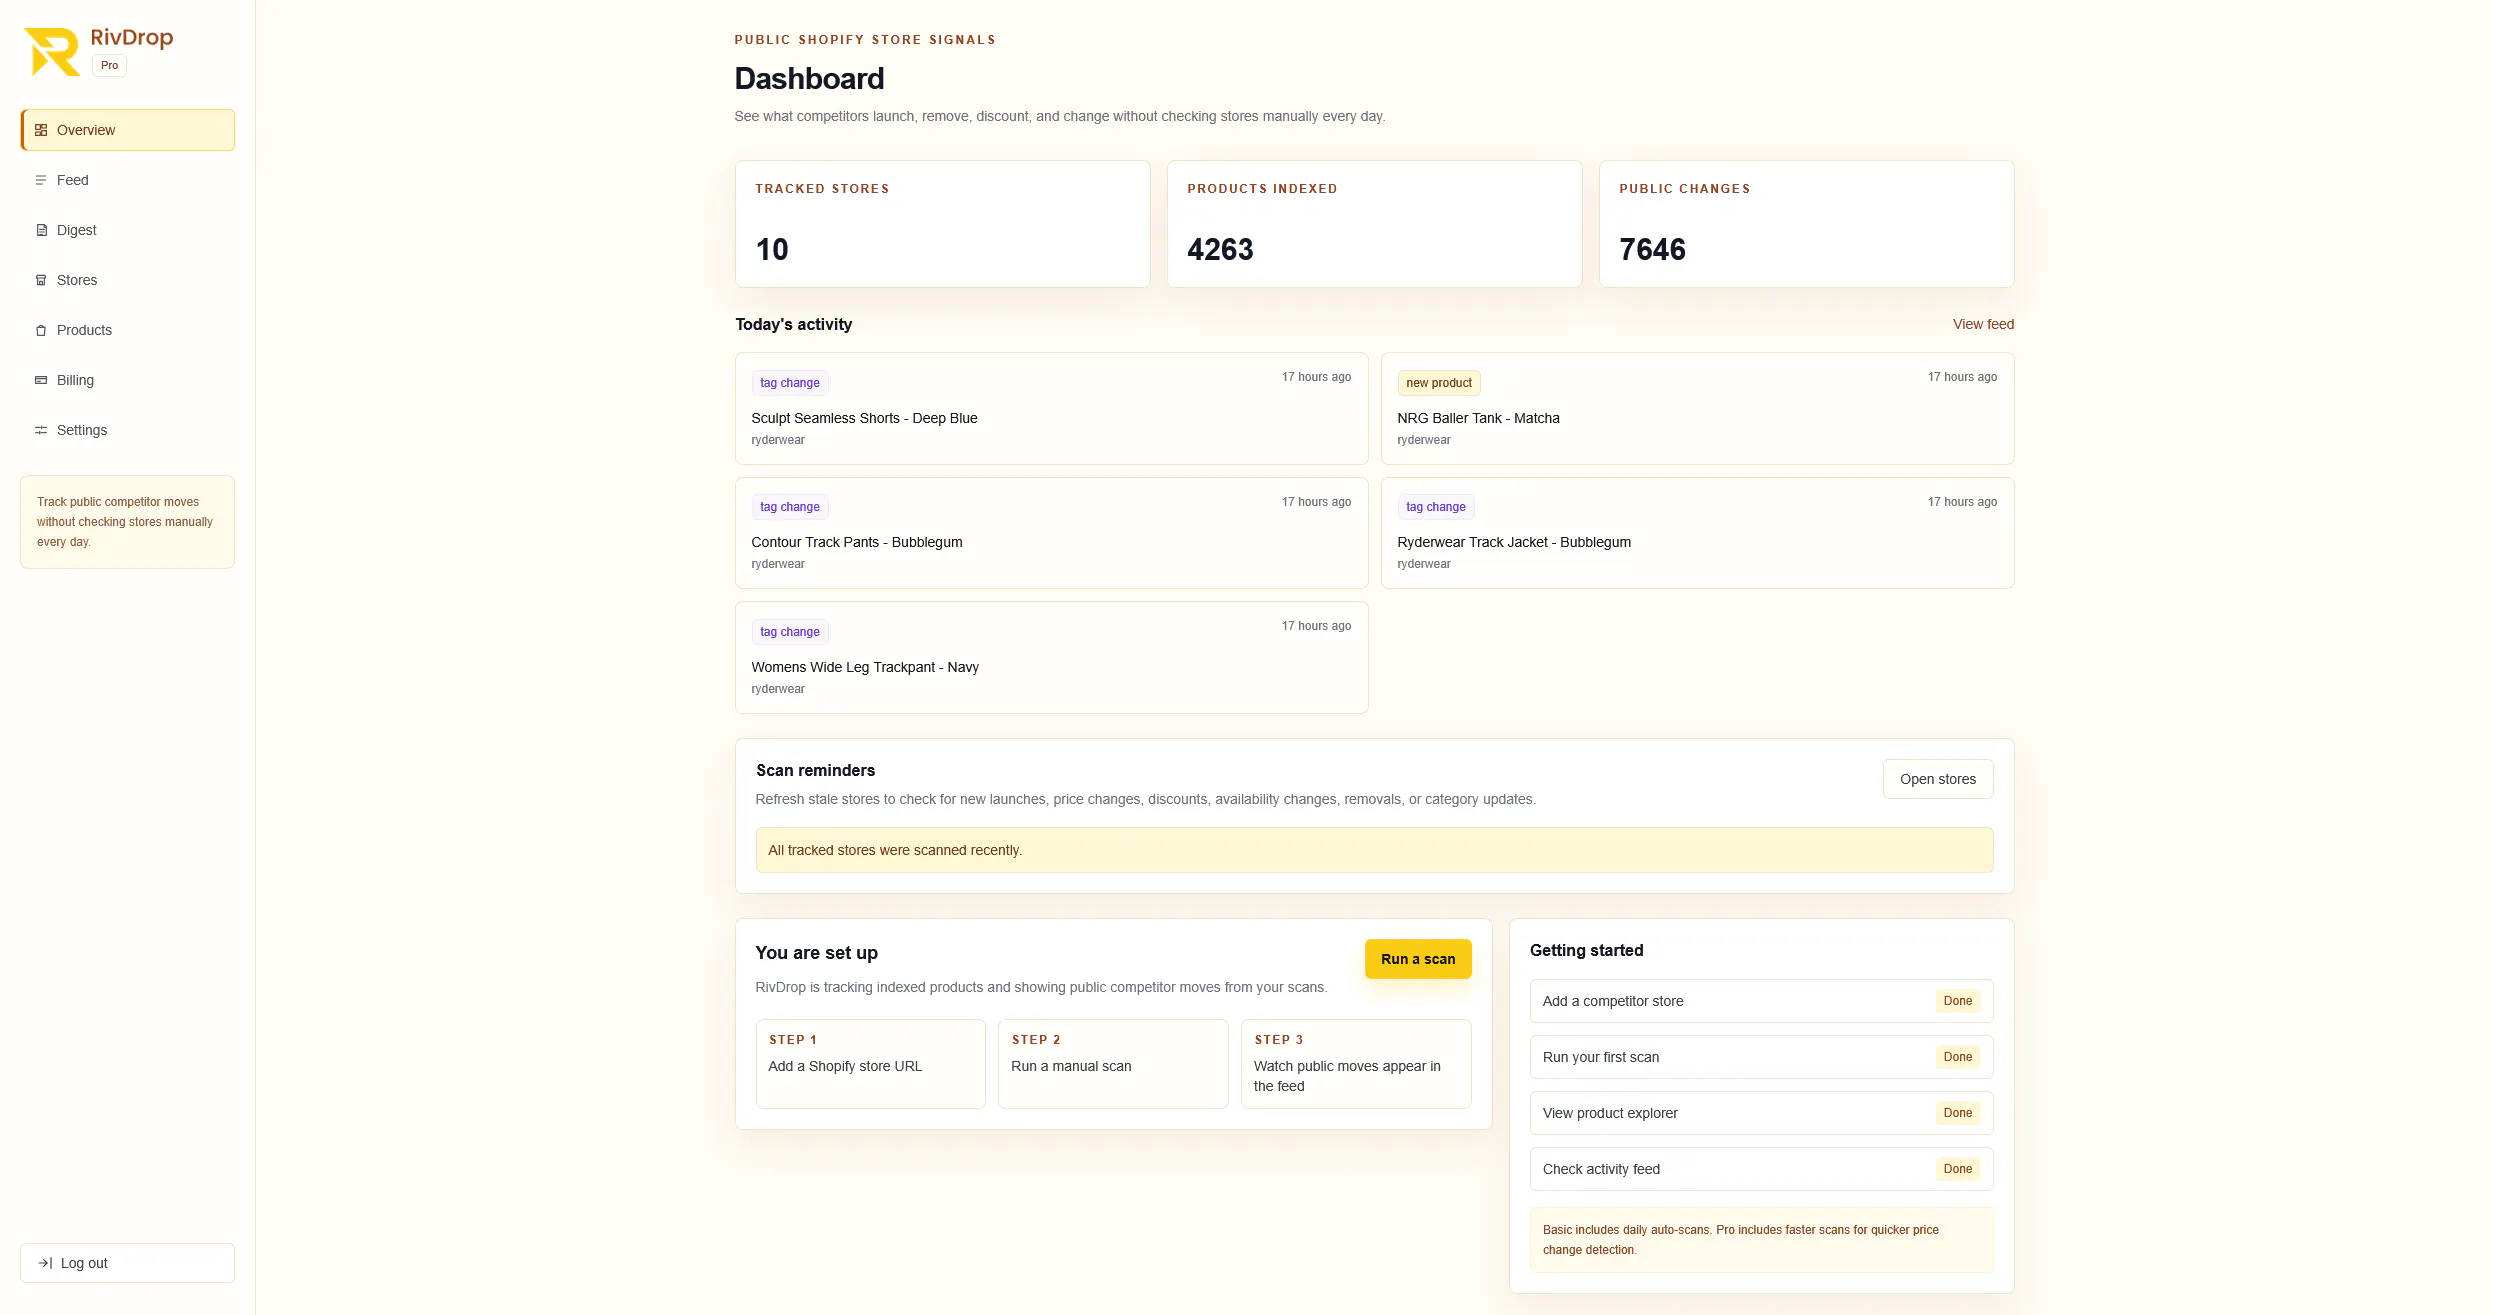This screenshot has width=2493, height=1315.
Task: Click the Dashboard heading
Action: coord(809,78)
